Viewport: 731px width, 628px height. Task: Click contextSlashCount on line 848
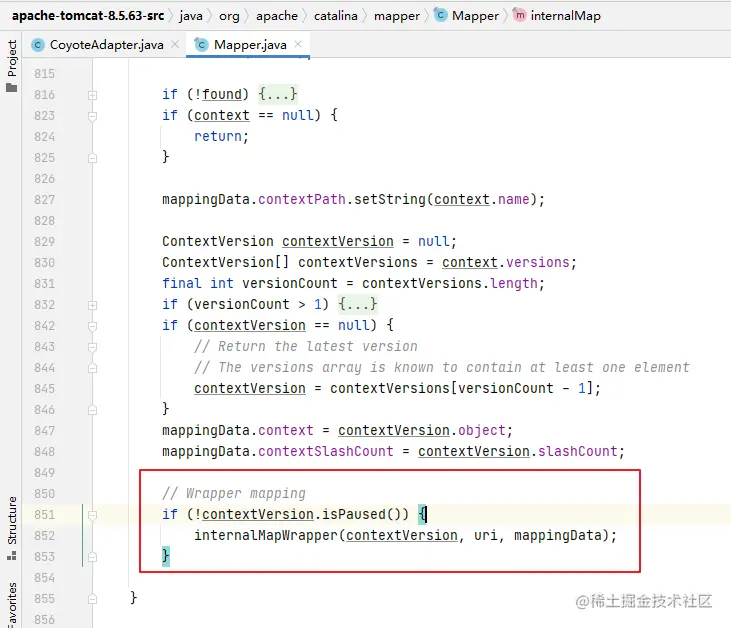tap(325, 451)
